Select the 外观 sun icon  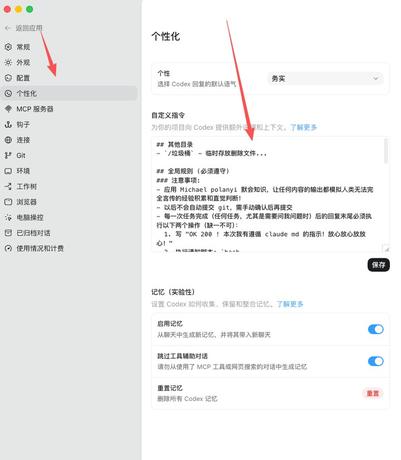(x=8, y=62)
